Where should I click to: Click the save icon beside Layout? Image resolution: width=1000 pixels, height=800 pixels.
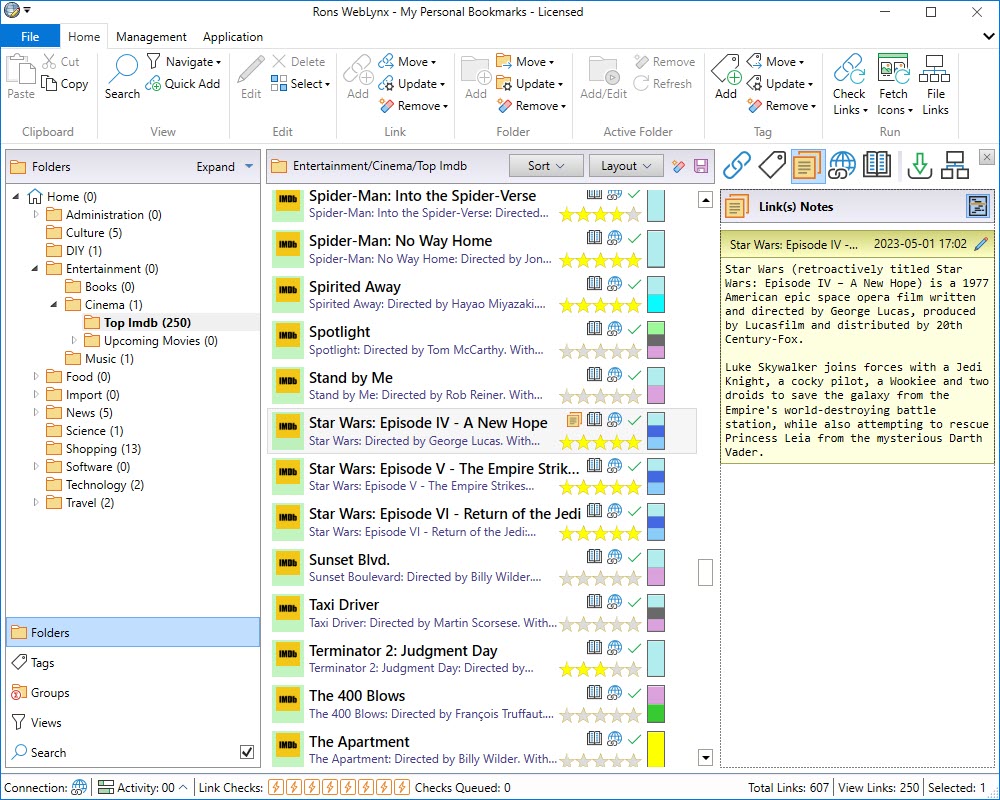click(x=701, y=166)
